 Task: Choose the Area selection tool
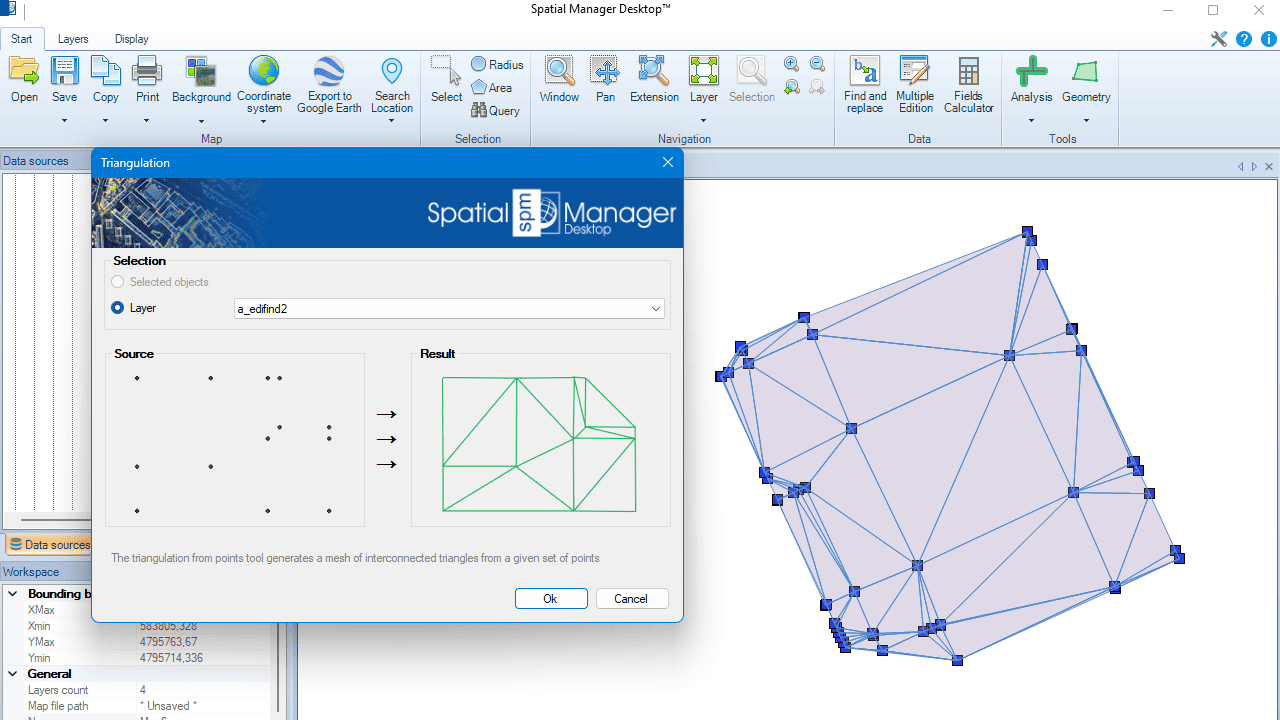492,87
